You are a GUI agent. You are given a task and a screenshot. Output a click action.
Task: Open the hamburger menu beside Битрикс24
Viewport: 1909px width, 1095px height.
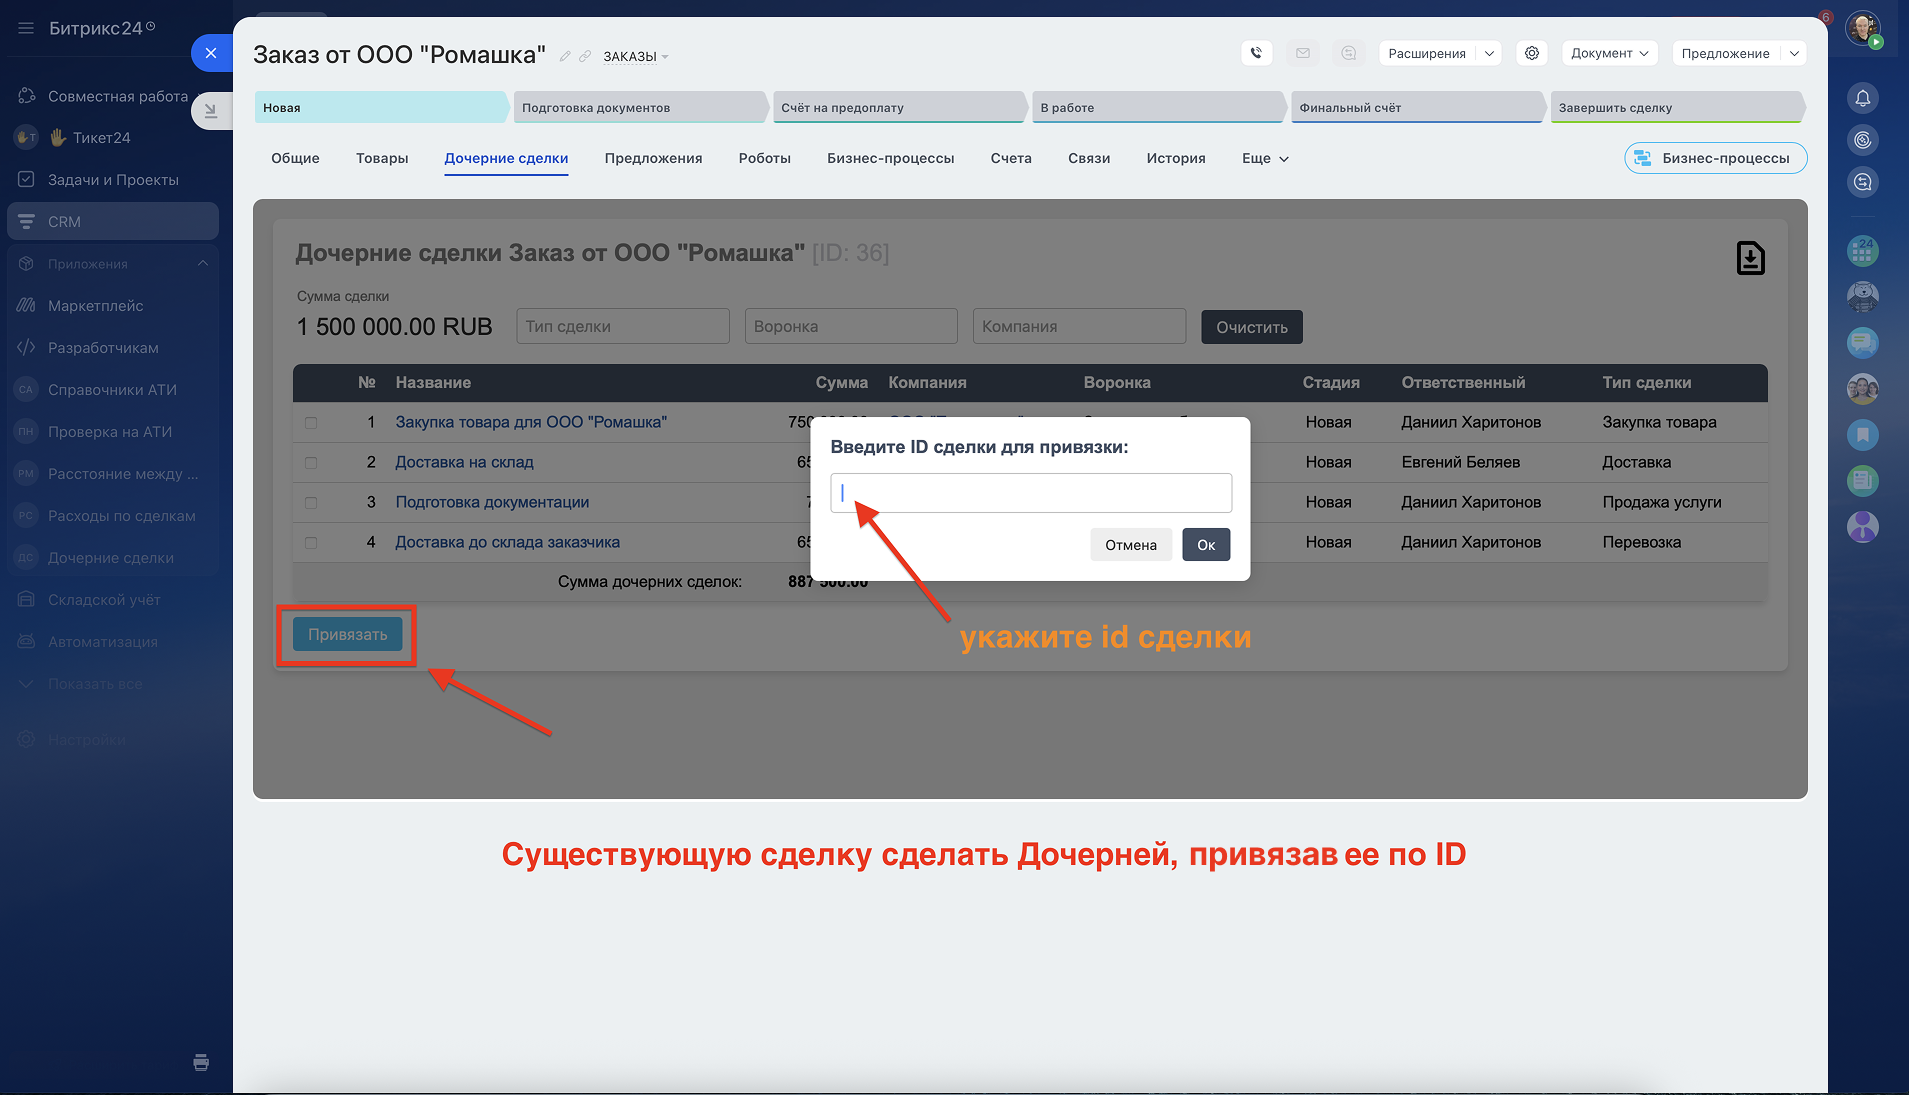26,28
